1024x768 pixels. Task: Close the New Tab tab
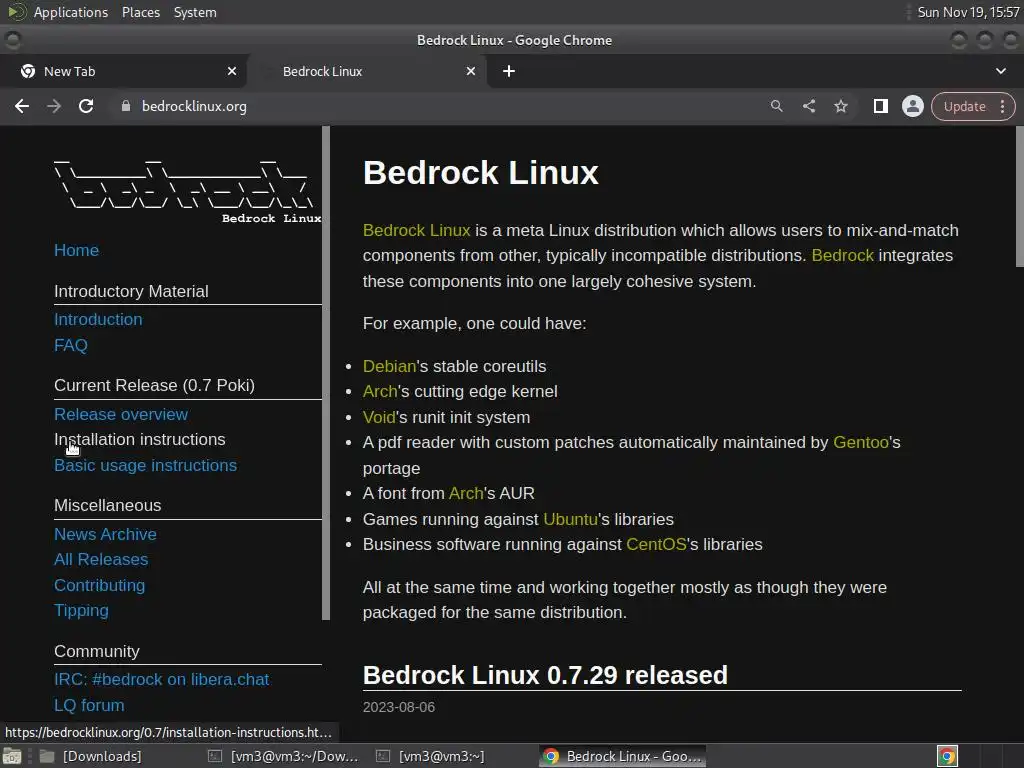pyautogui.click(x=232, y=71)
